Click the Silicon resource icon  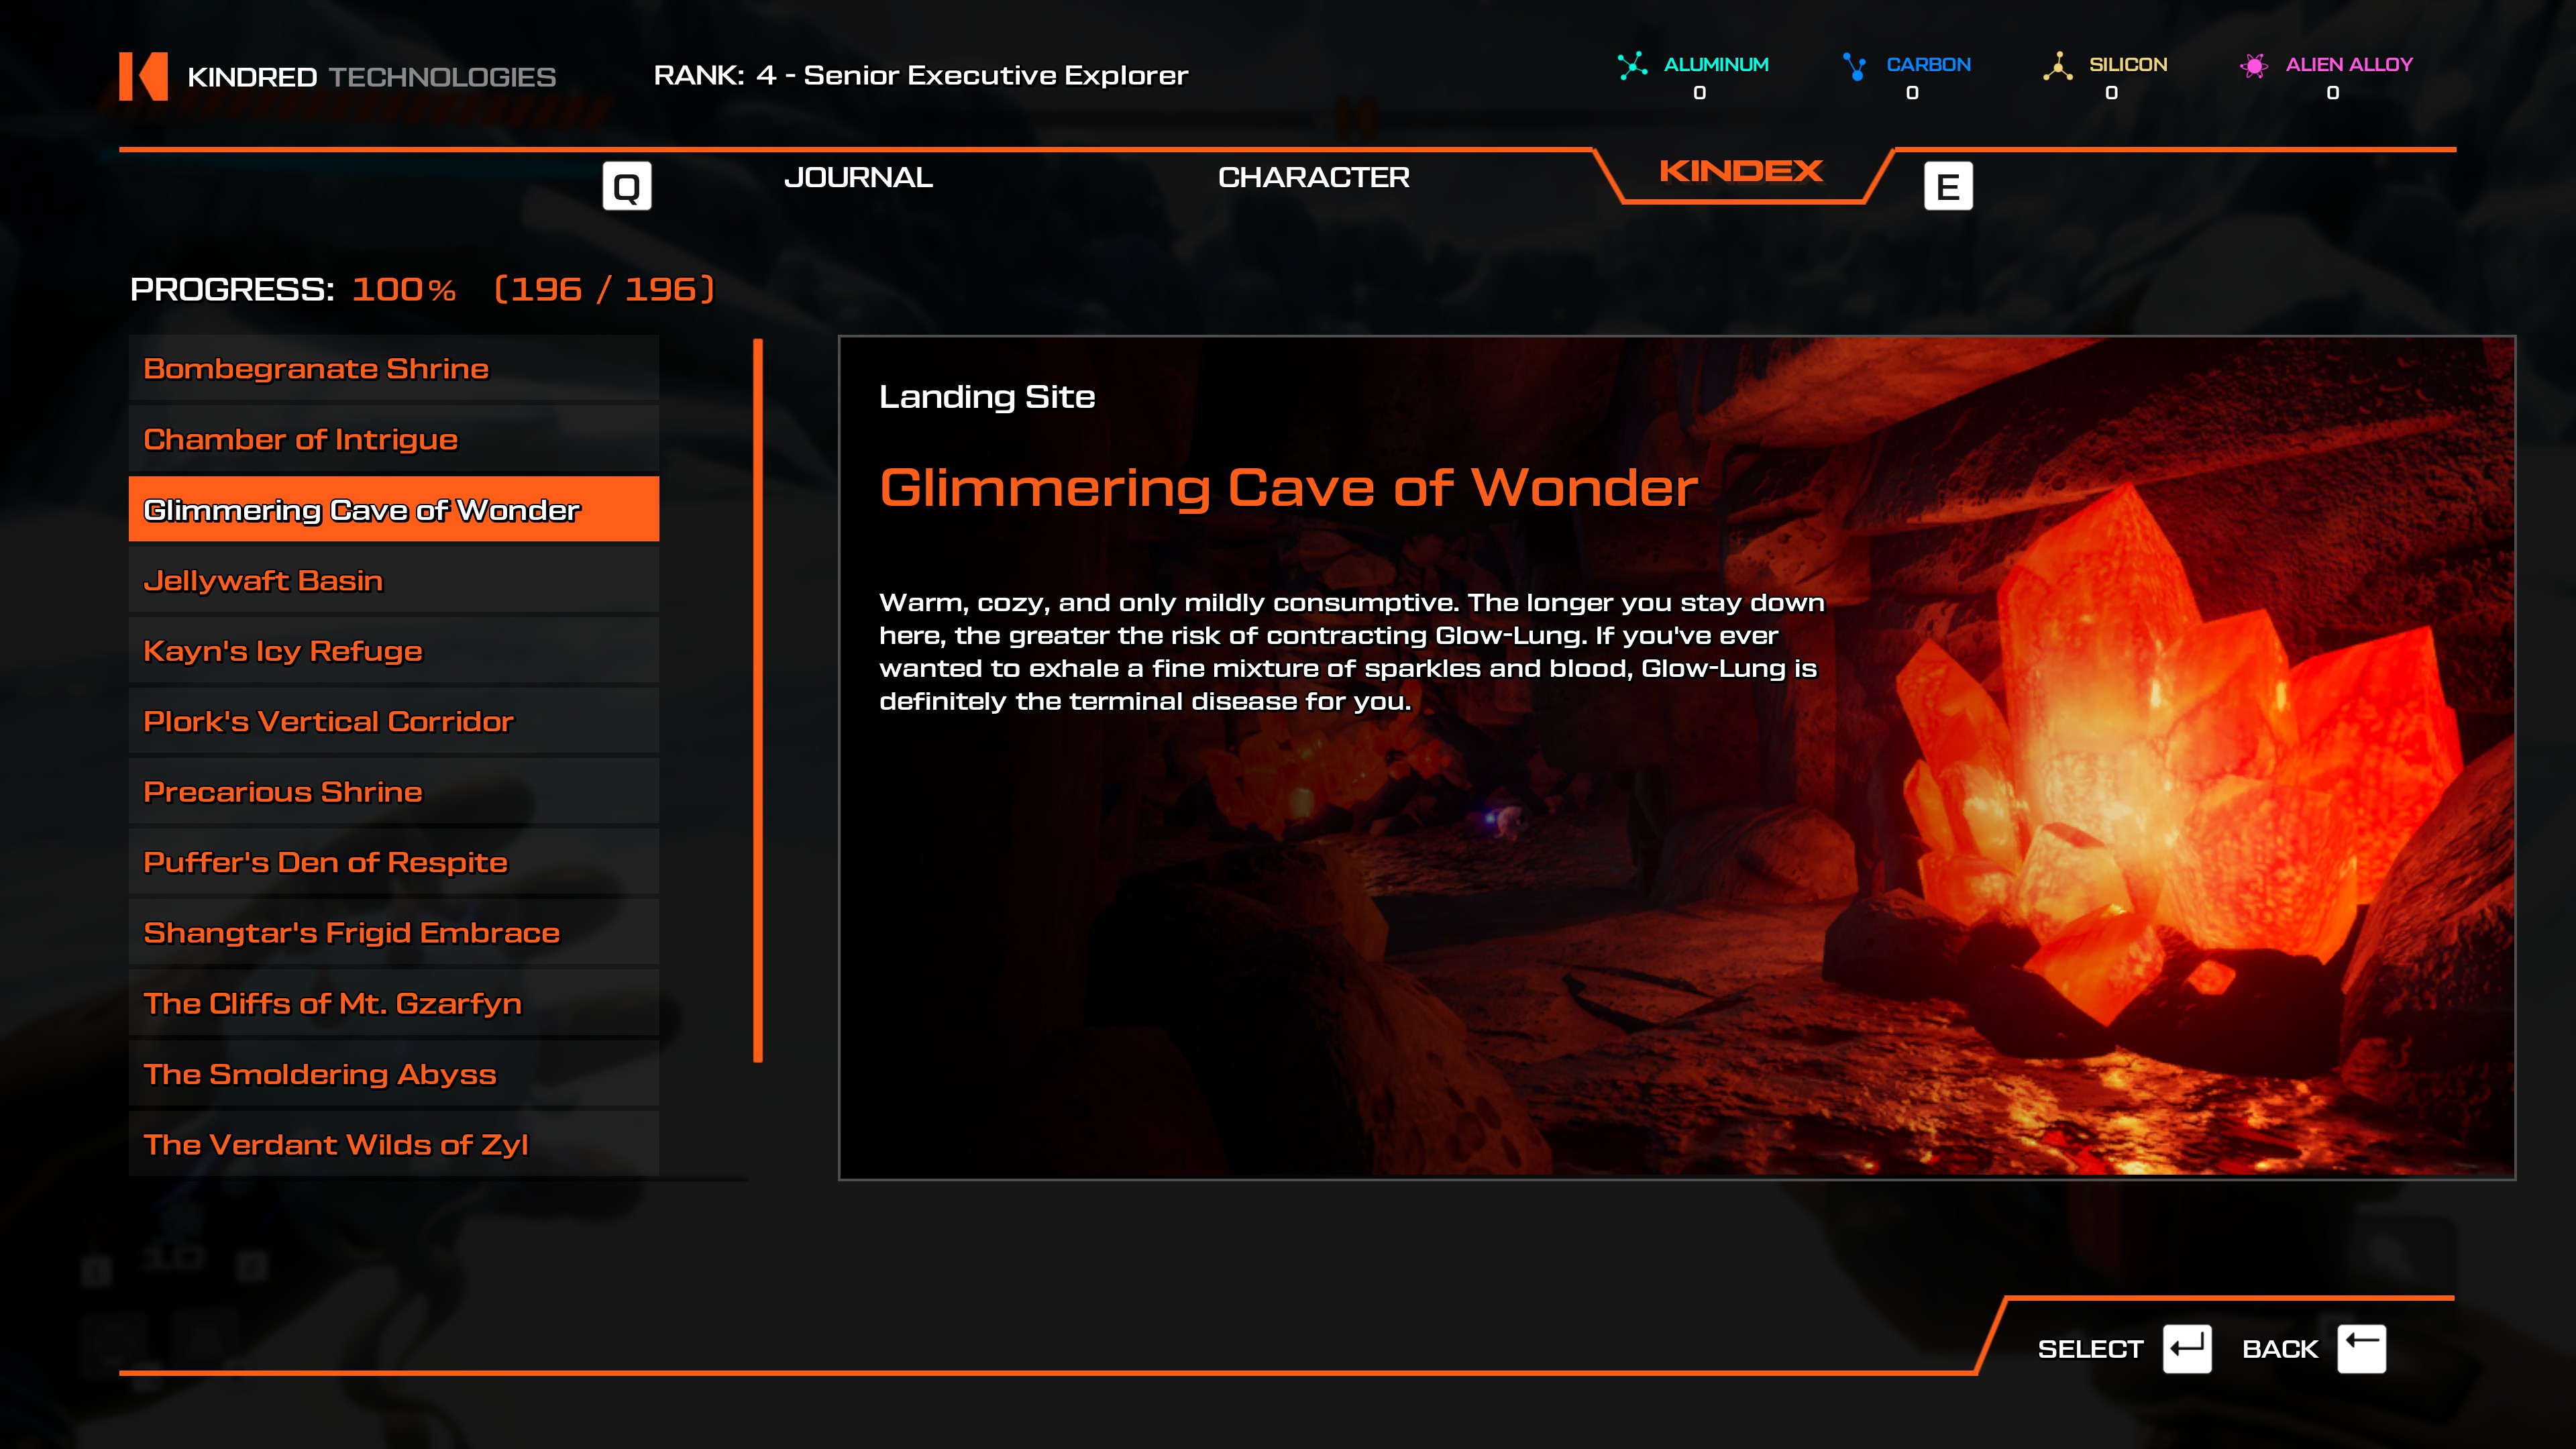coord(2057,66)
